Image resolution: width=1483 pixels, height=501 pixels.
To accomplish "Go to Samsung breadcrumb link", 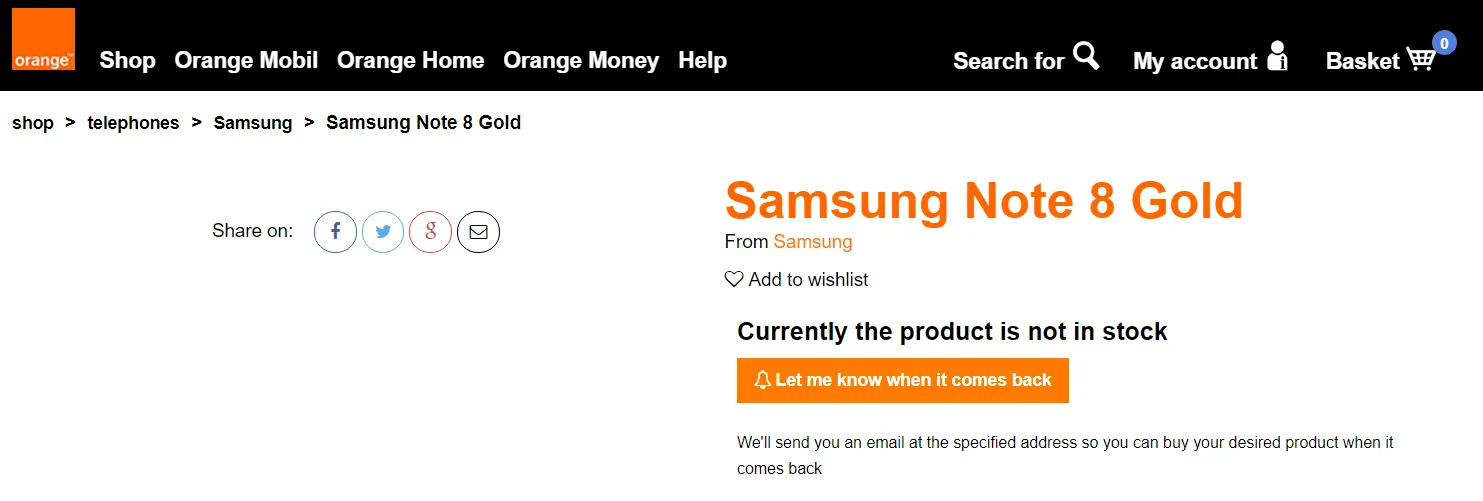I will [253, 123].
